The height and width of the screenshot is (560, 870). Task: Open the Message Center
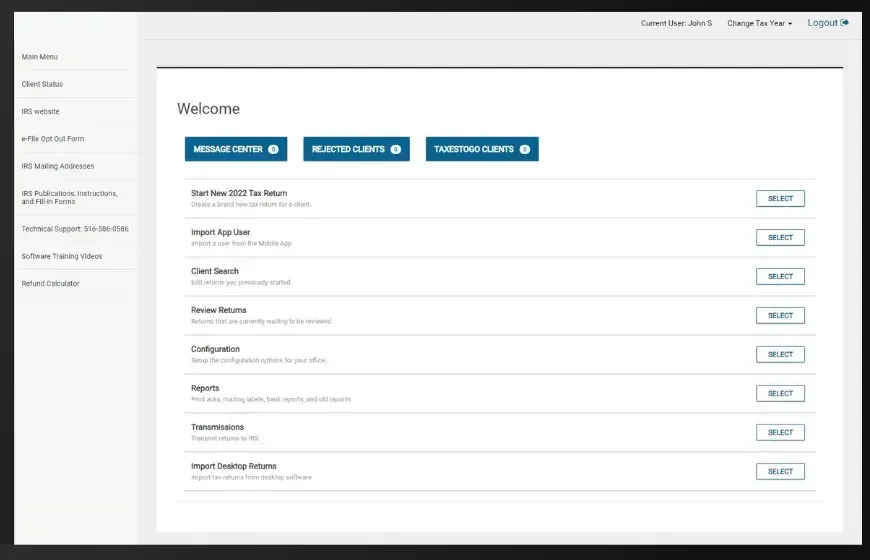pos(236,149)
